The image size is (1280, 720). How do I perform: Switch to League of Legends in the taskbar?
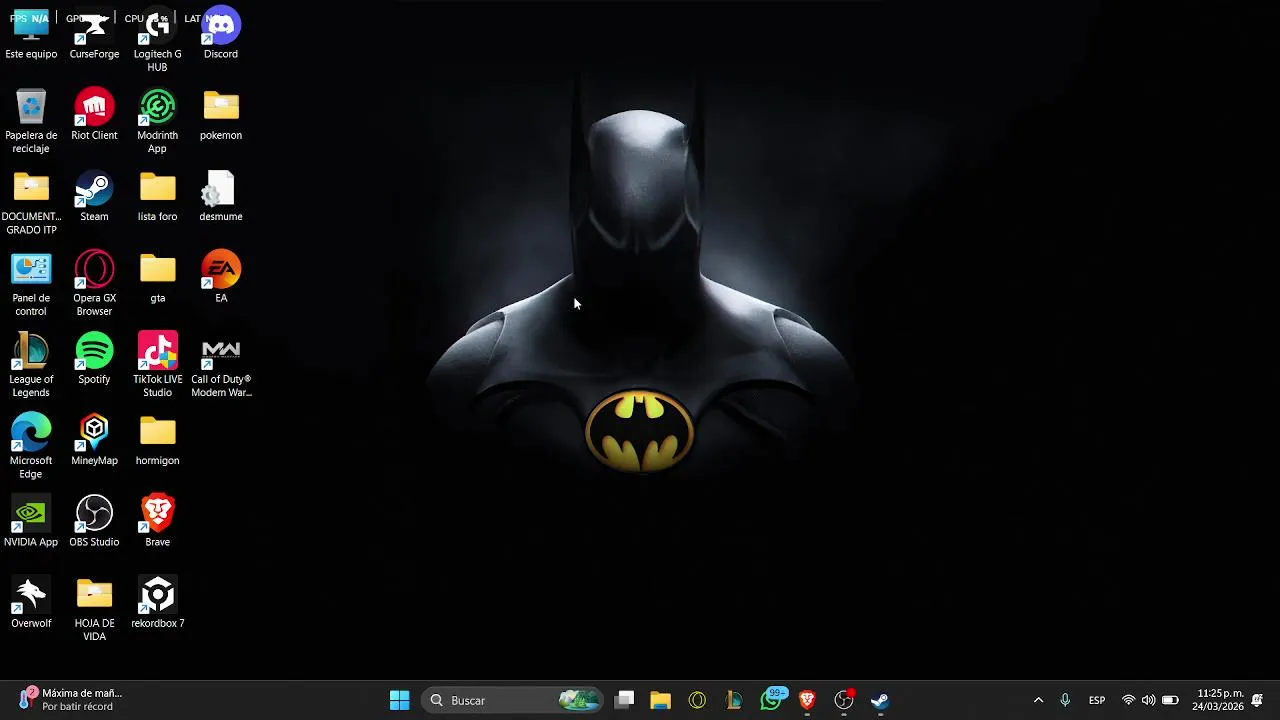734,700
